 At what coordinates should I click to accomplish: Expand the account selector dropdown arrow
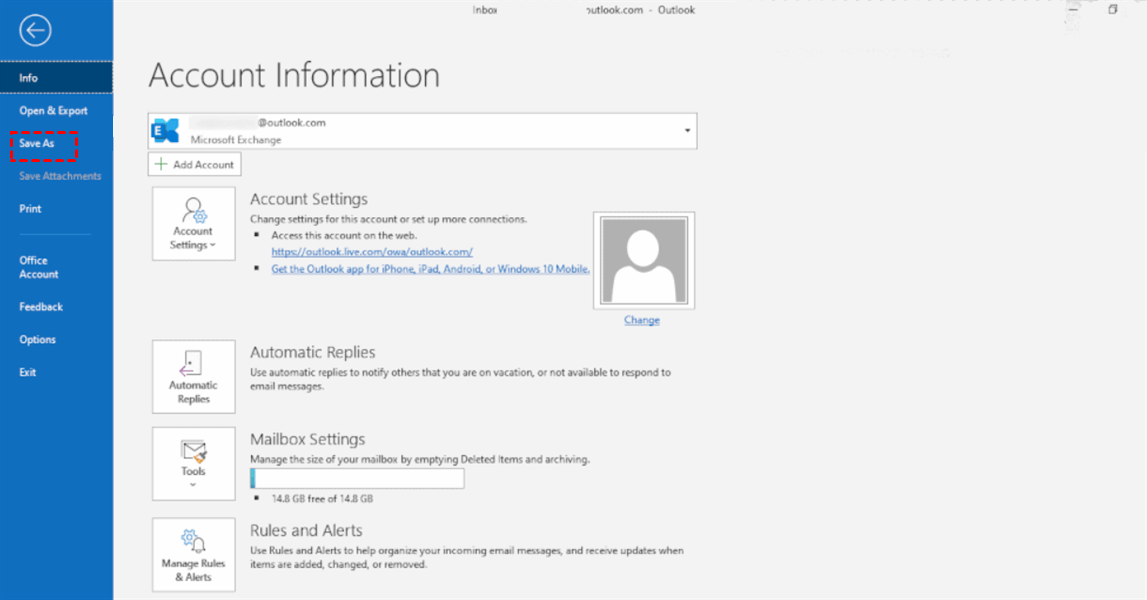point(687,131)
